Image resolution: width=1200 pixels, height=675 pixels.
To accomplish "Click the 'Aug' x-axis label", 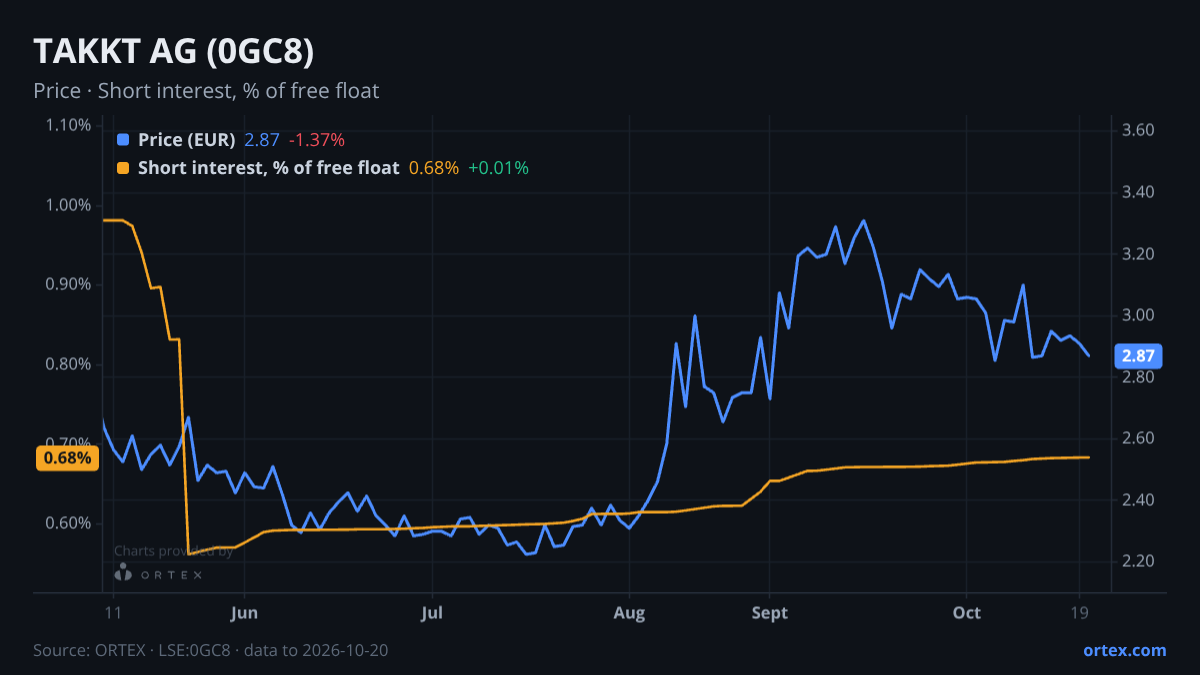I will point(629,612).
